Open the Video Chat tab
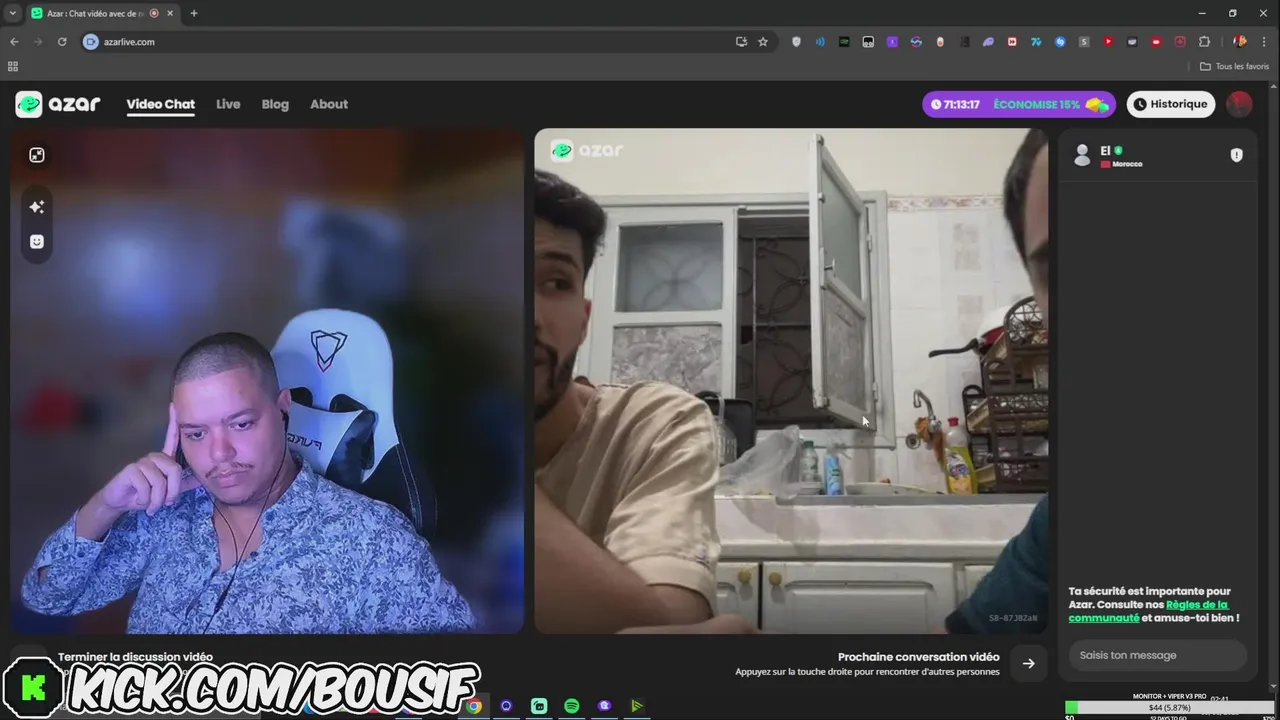The width and height of the screenshot is (1280, 720). pos(160,104)
